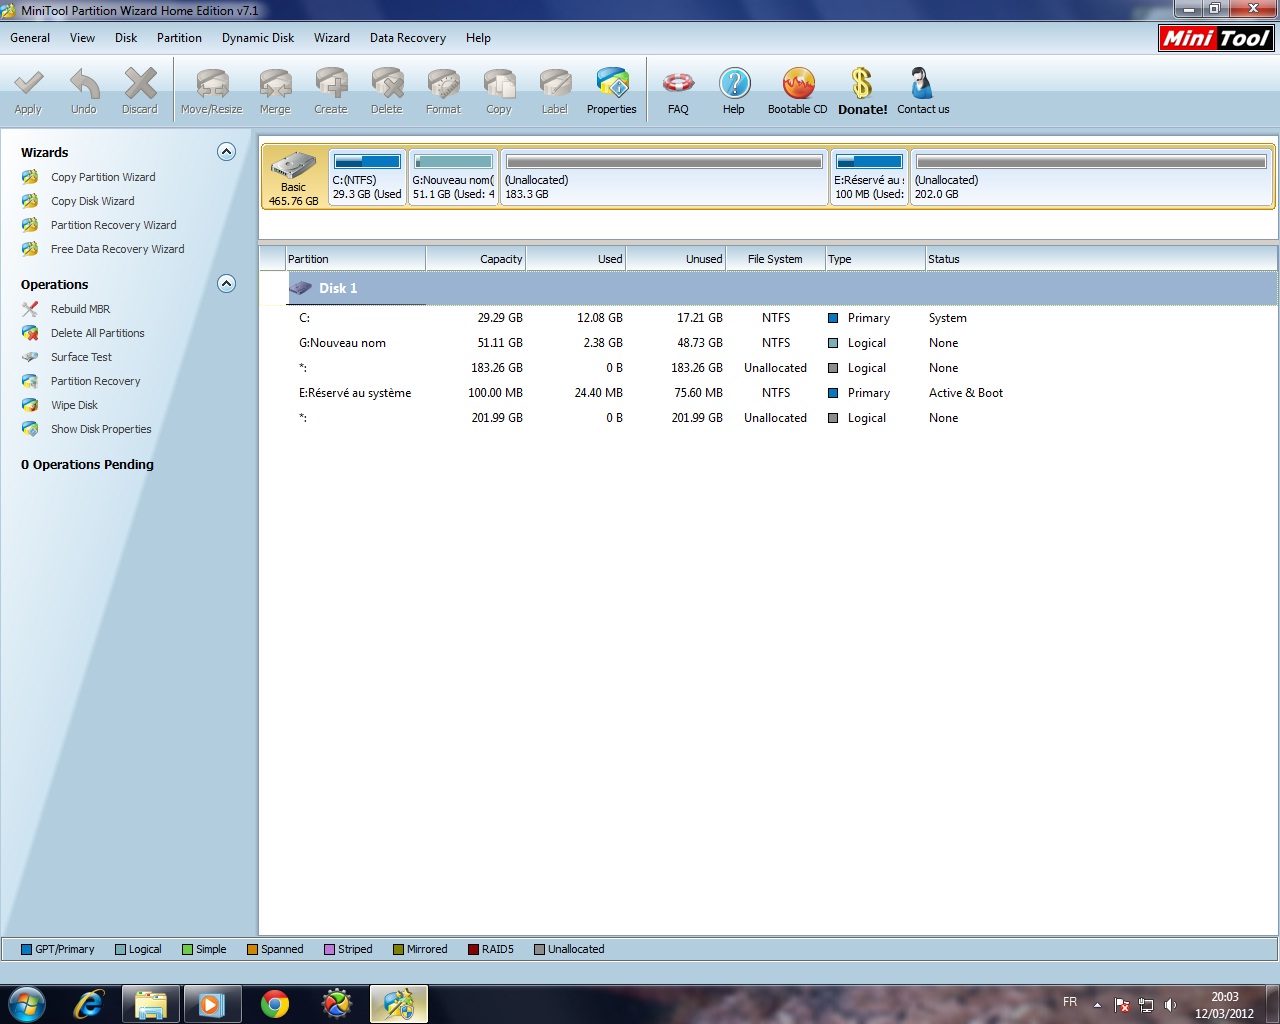Image resolution: width=1280 pixels, height=1024 pixels.
Task: Select G:Nouveau nom block in disk map
Action: (454, 177)
